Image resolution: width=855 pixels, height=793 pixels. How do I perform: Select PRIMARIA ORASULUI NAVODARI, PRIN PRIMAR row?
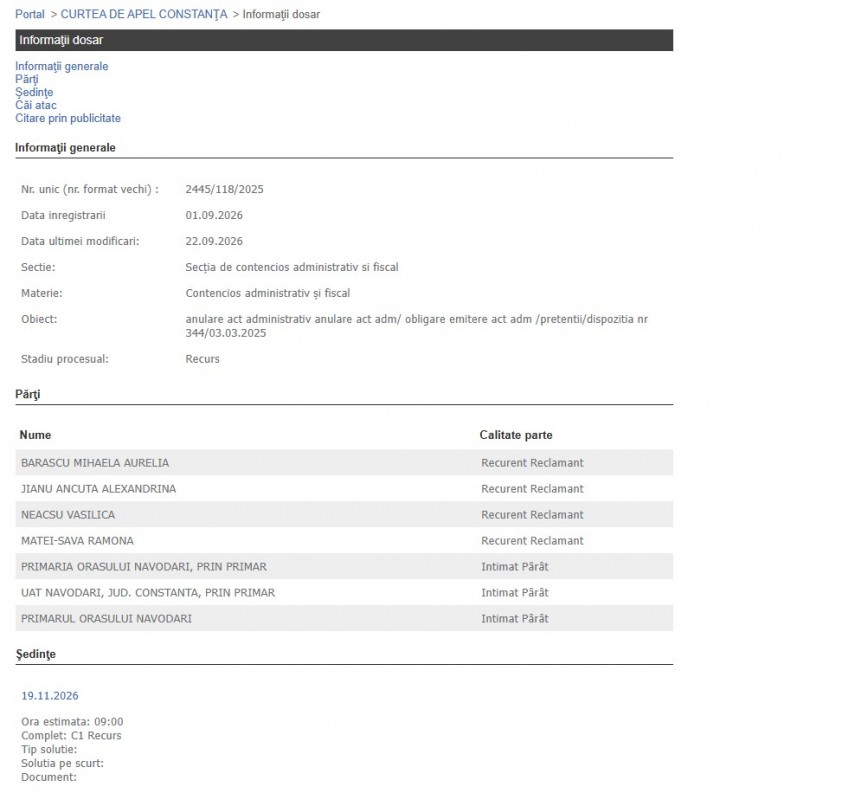click(344, 567)
